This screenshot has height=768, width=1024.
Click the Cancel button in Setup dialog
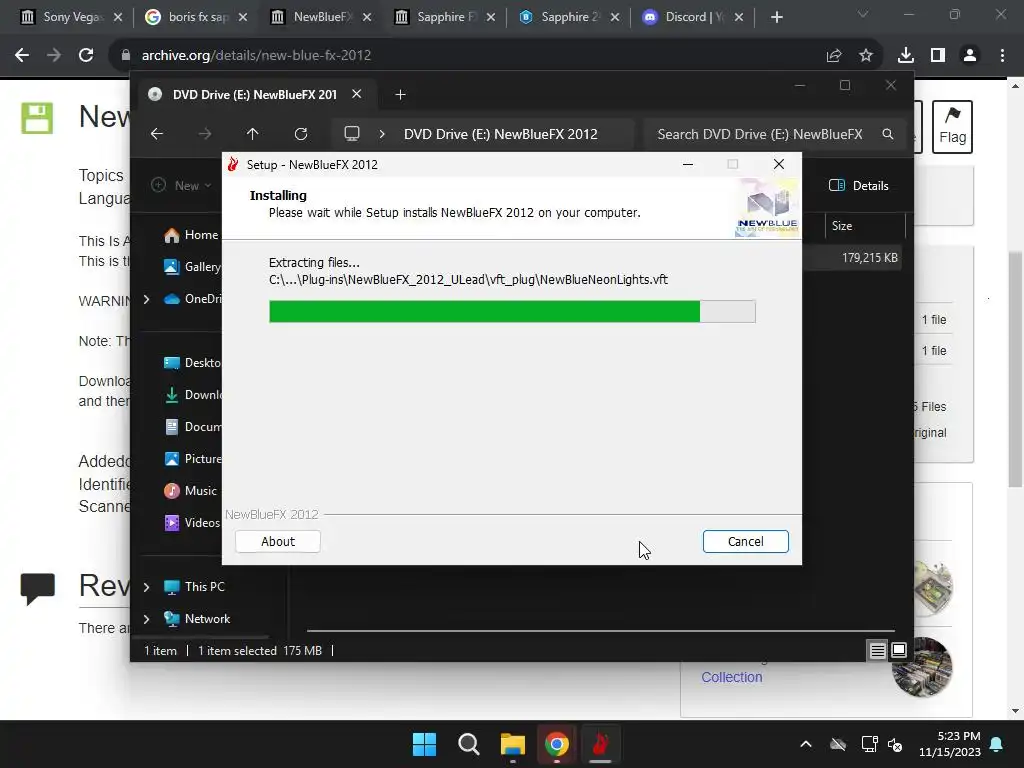(745, 541)
